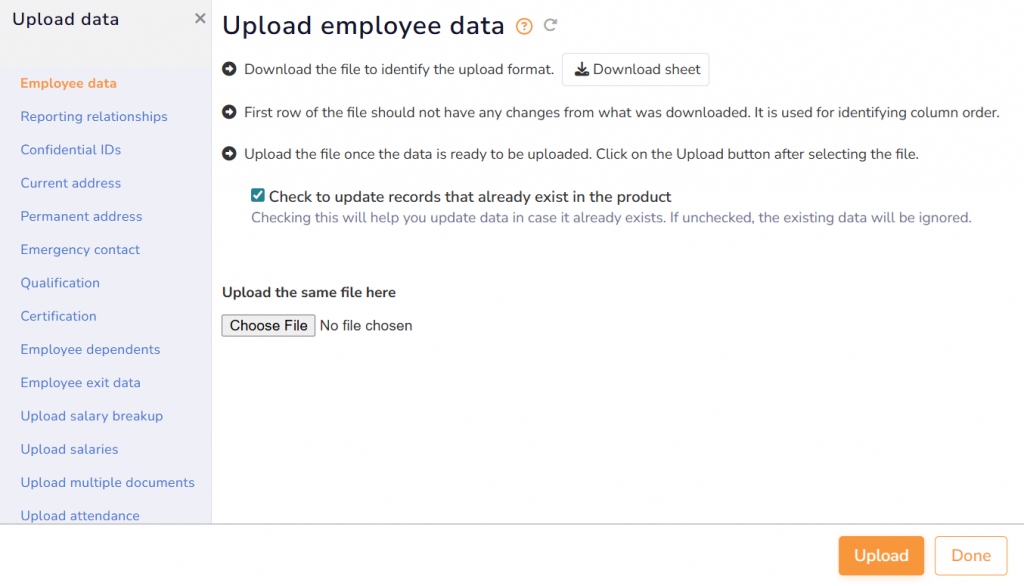Image resolution: width=1024 pixels, height=586 pixels.
Task: Click Download sheet to identify upload format
Action: click(635, 70)
